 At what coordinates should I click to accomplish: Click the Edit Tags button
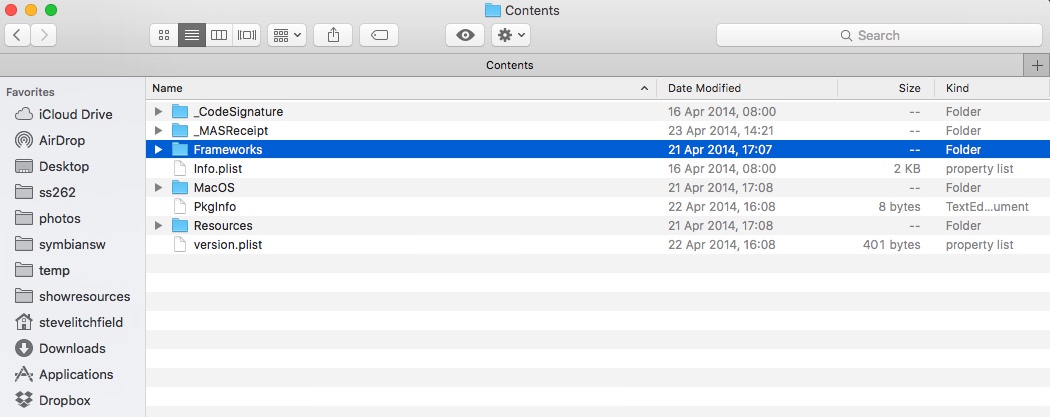pyautogui.click(x=379, y=35)
